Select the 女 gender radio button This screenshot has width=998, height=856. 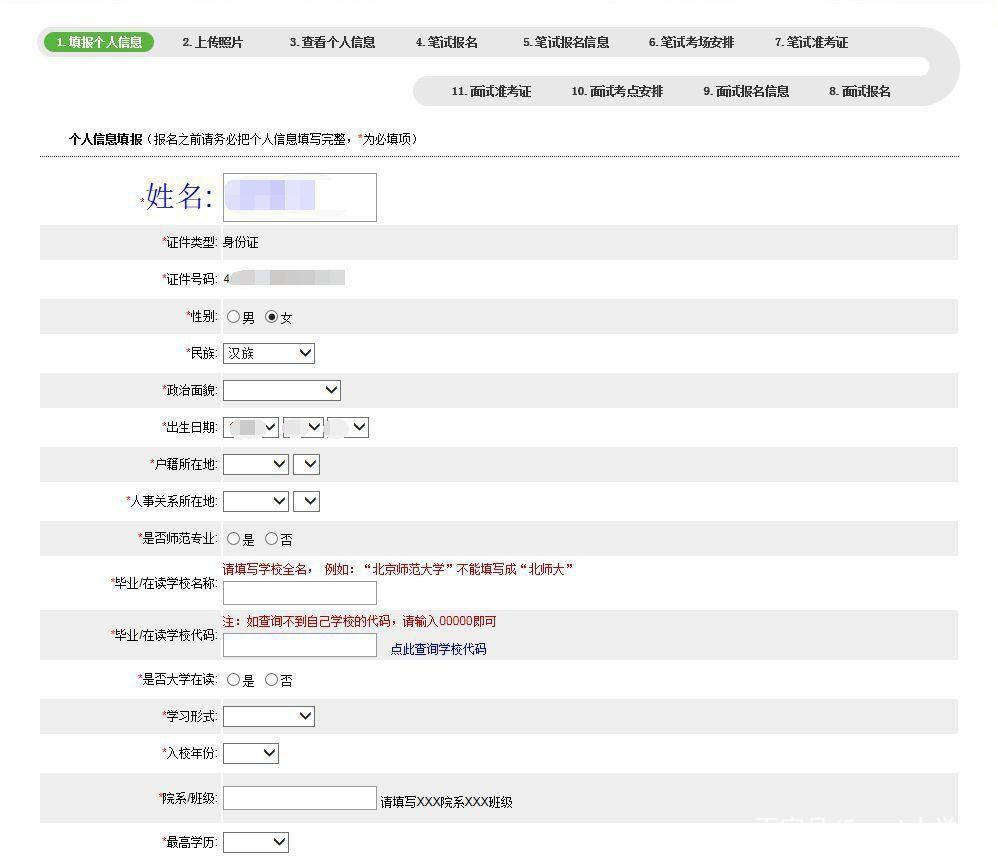pos(271,317)
